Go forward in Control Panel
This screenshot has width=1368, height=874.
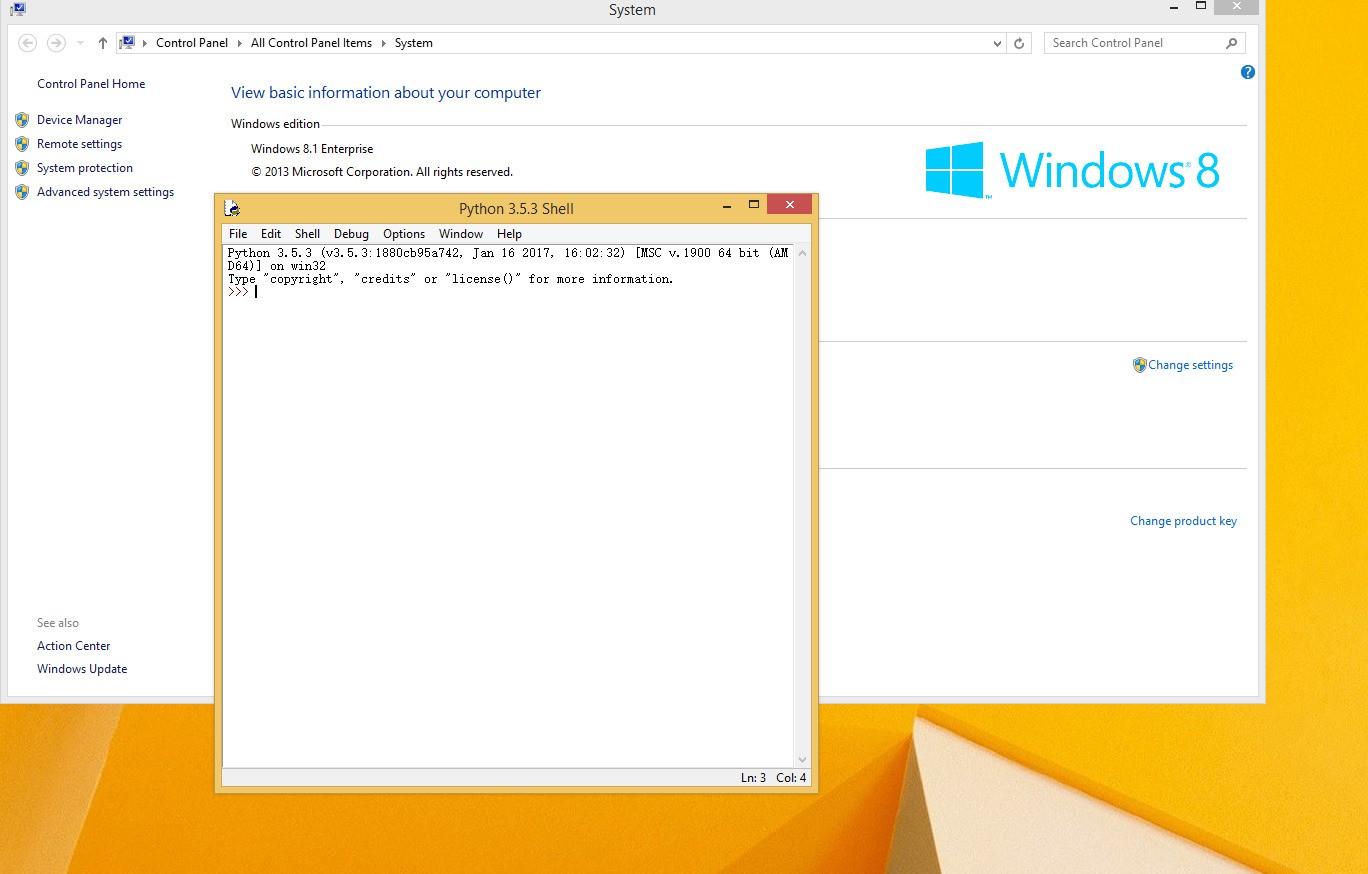pos(56,43)
